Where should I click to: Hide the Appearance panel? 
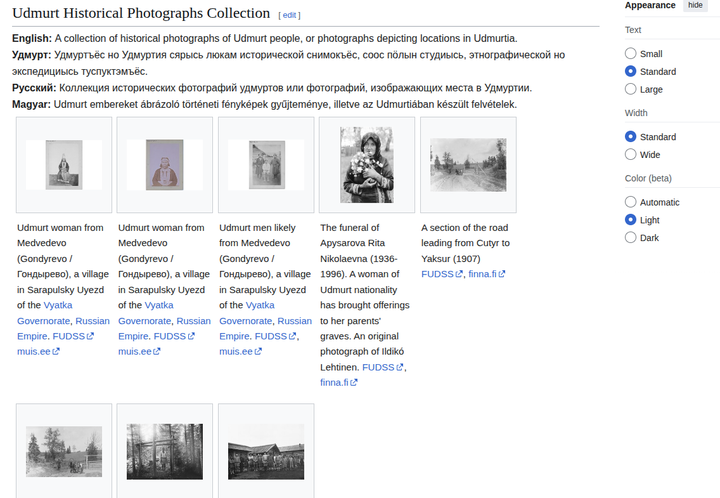pos(694,5)
